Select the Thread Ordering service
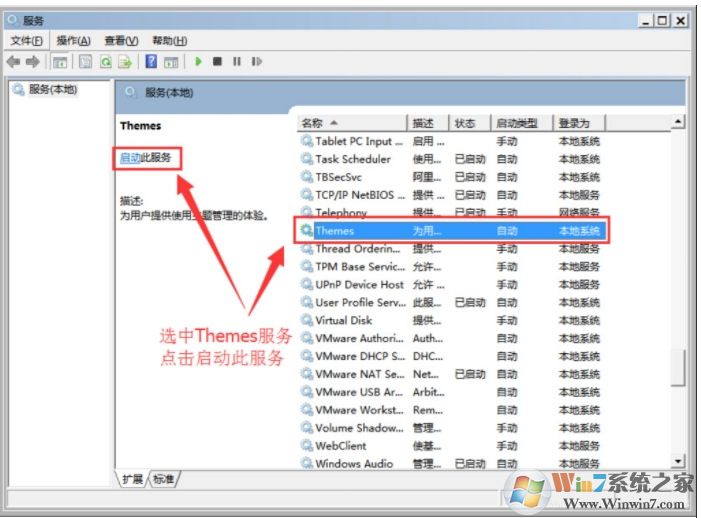 point(450,249)
